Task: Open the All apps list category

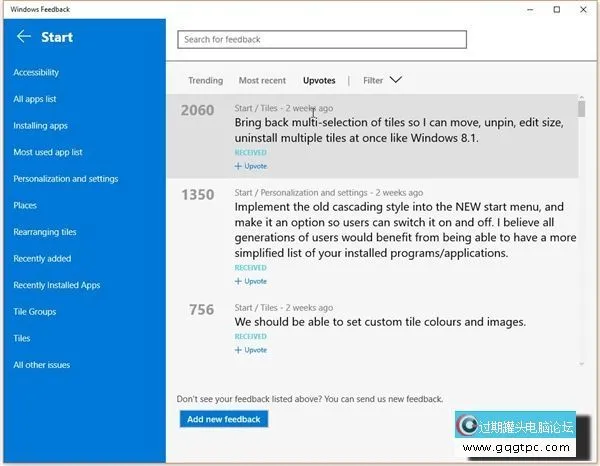Action: point(35,99)
